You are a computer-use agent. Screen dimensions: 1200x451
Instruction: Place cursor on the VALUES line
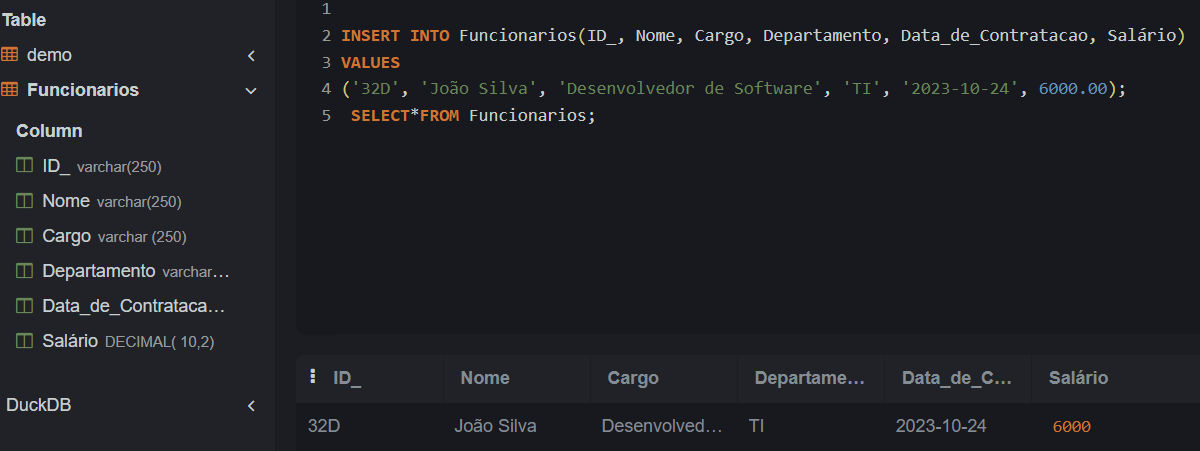(x=370, y=62)
